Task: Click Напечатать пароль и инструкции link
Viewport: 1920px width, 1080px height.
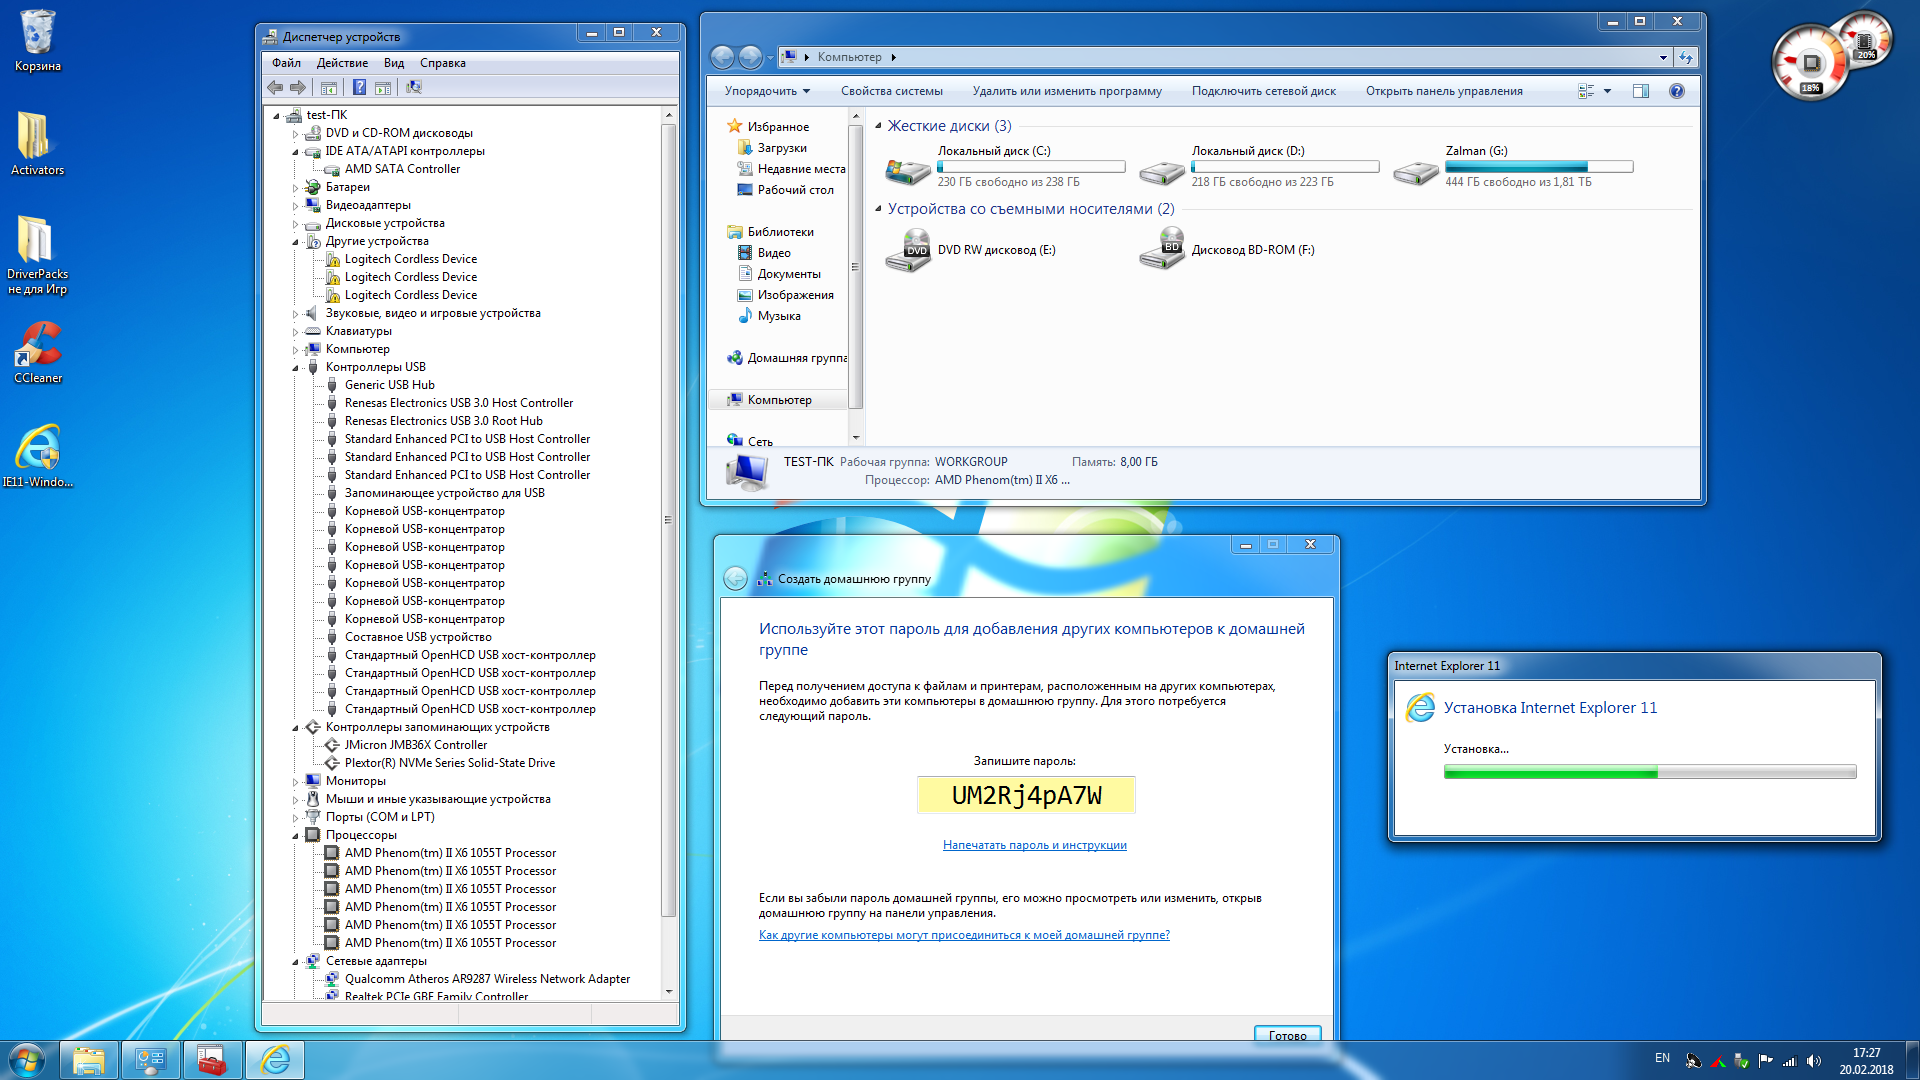Action: point(1034,845)
